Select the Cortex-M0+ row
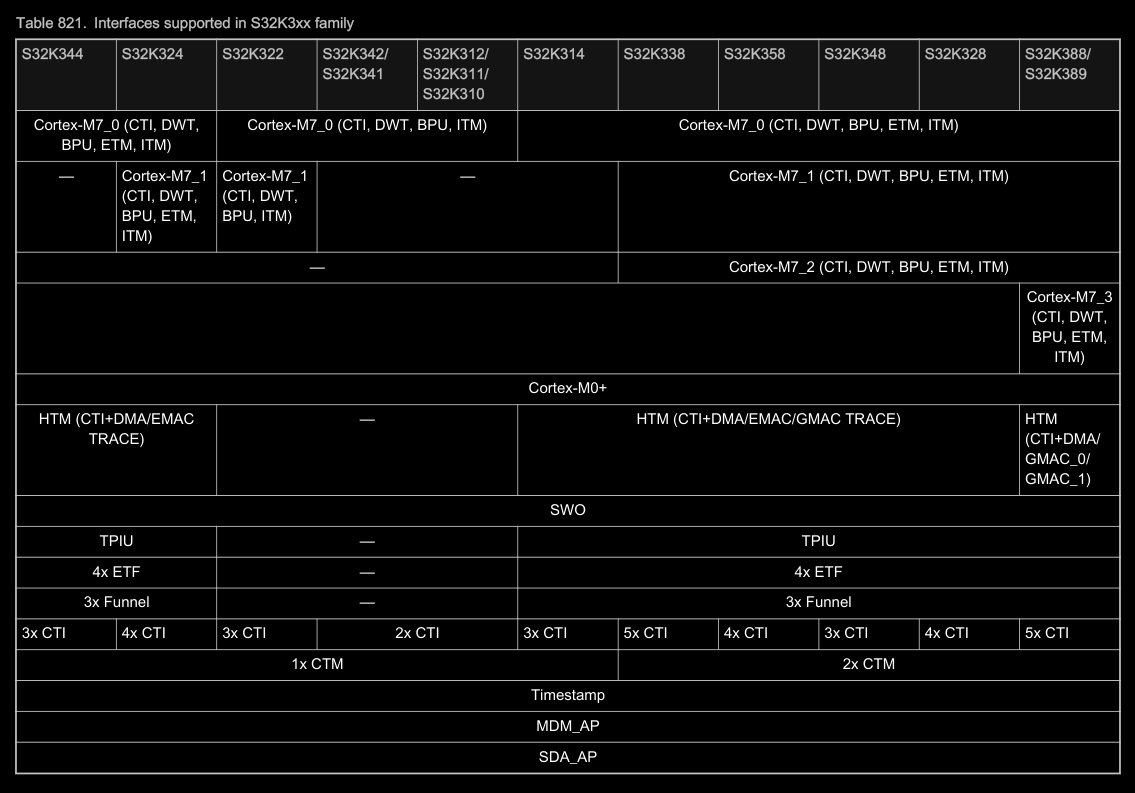The width and height of the screenshot is (1135, 793). (567, 388)
